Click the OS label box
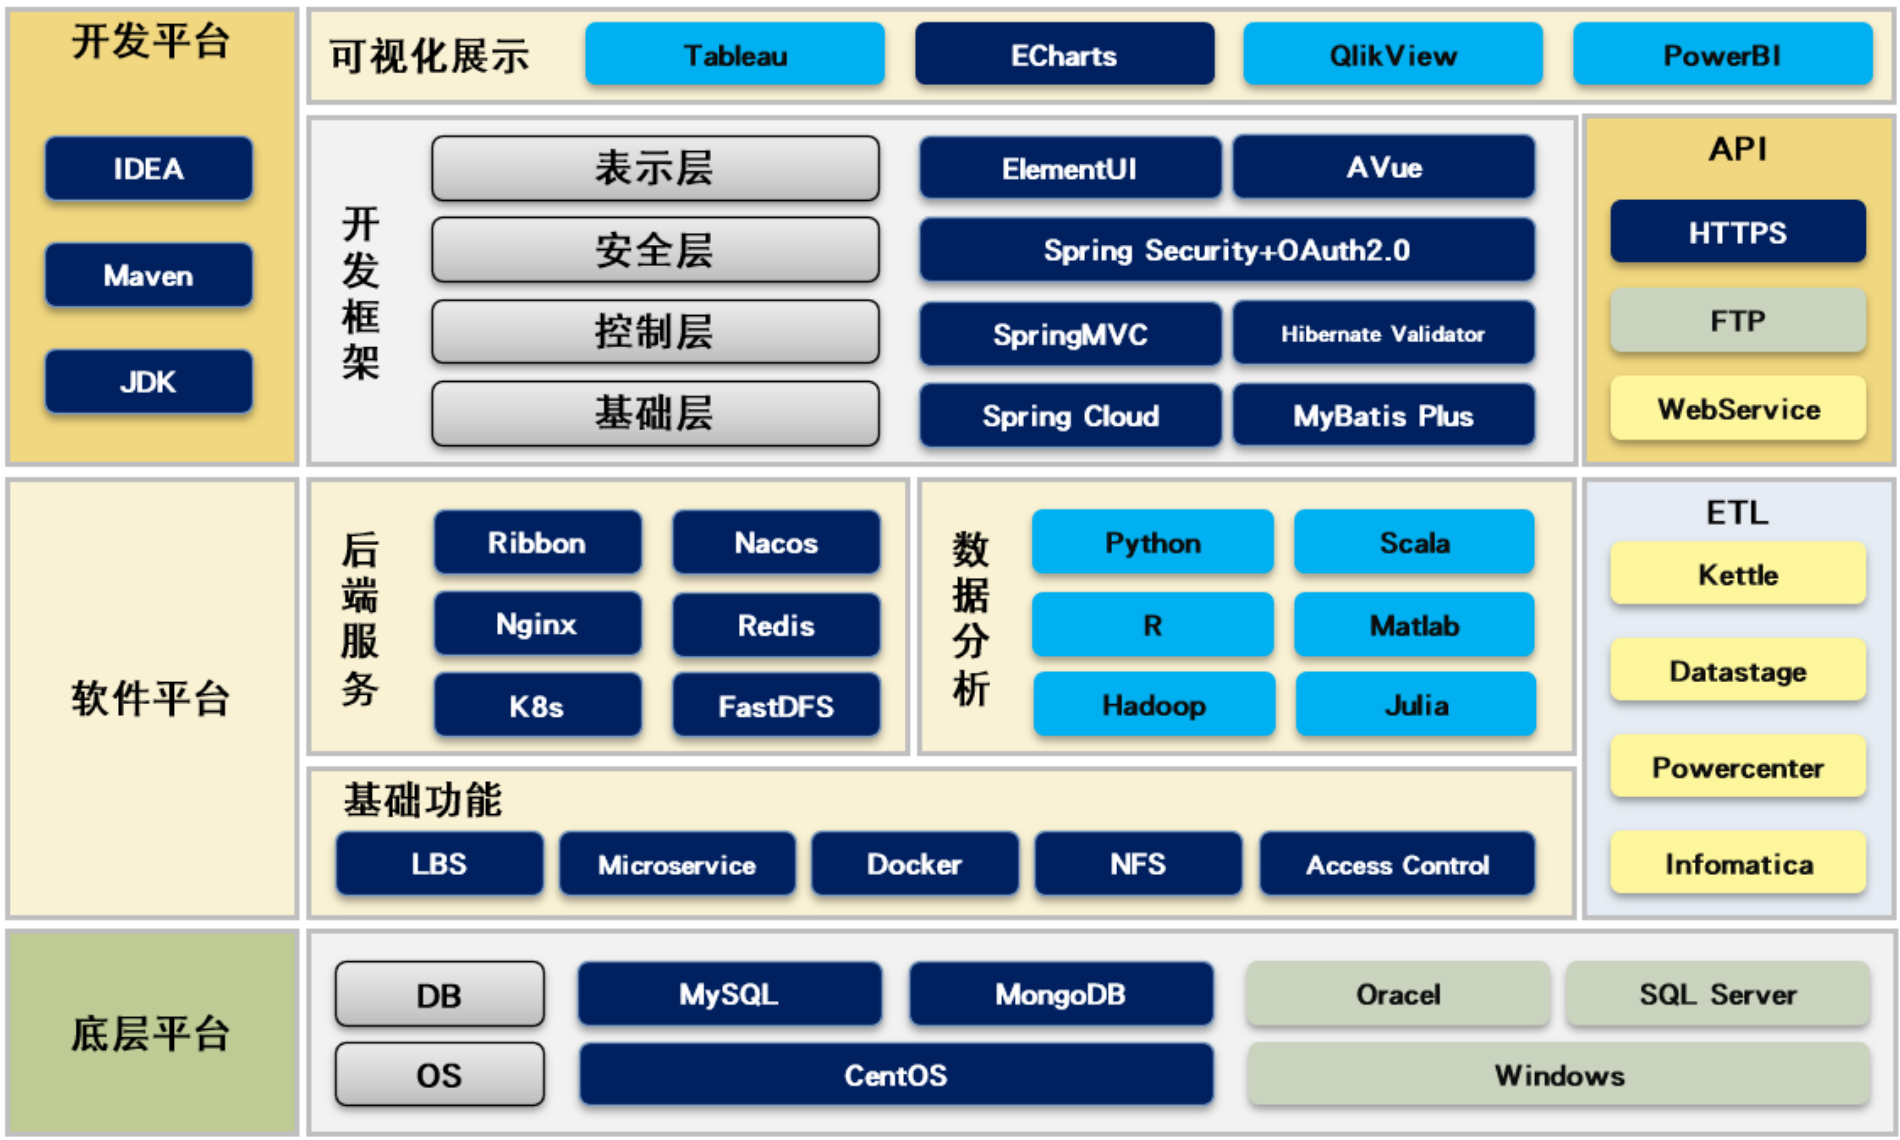1900x1140 pixels. point(440,1075)
